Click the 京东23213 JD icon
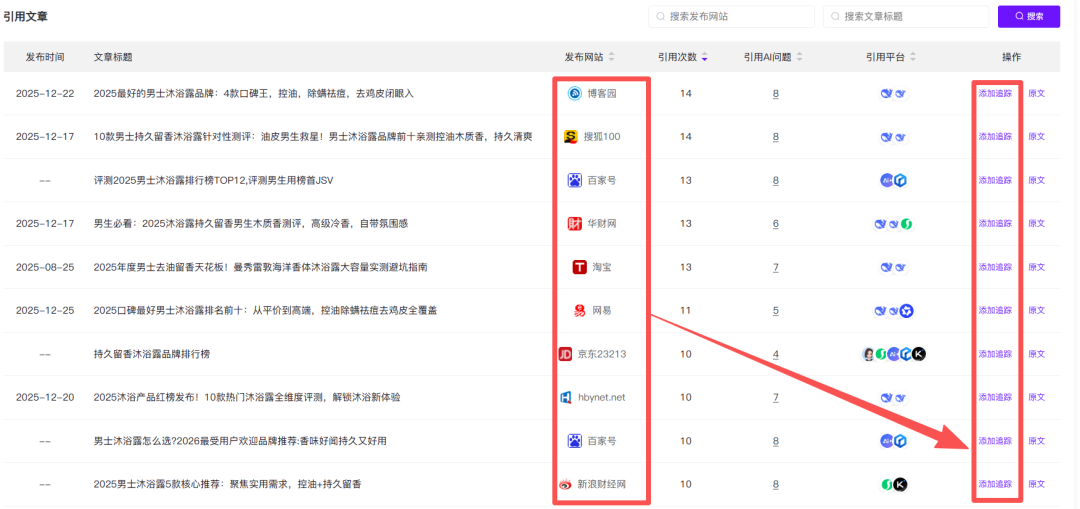 tap(566, 354)
